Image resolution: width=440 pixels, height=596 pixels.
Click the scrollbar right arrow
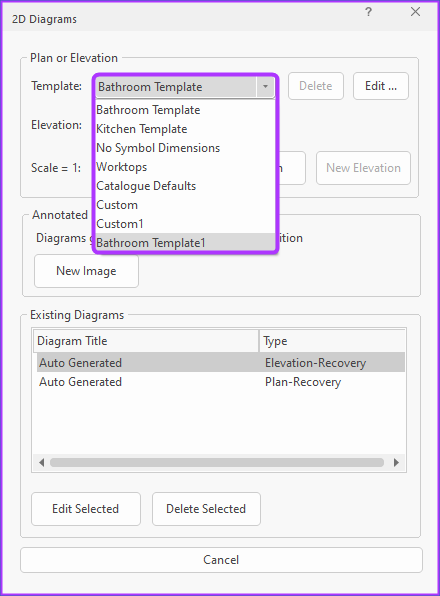[396, 462]
